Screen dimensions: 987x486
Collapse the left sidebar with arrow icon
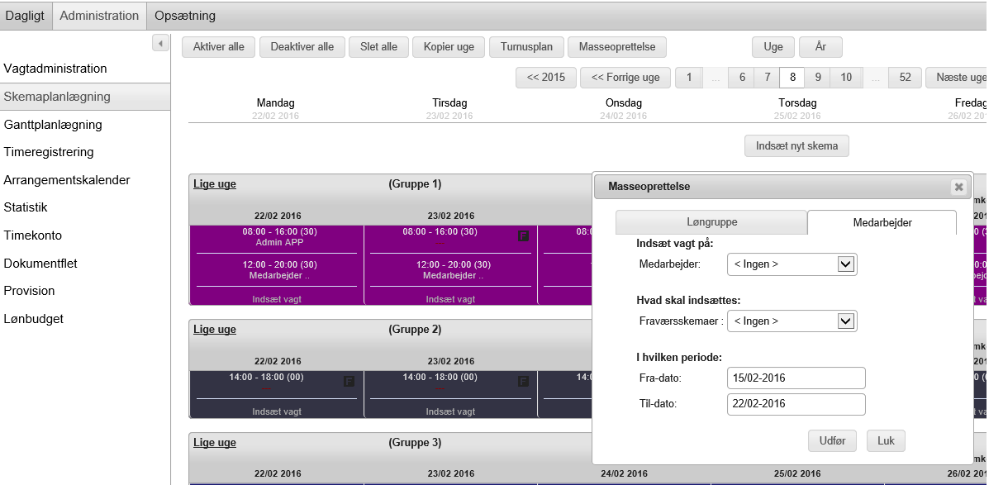159,44
